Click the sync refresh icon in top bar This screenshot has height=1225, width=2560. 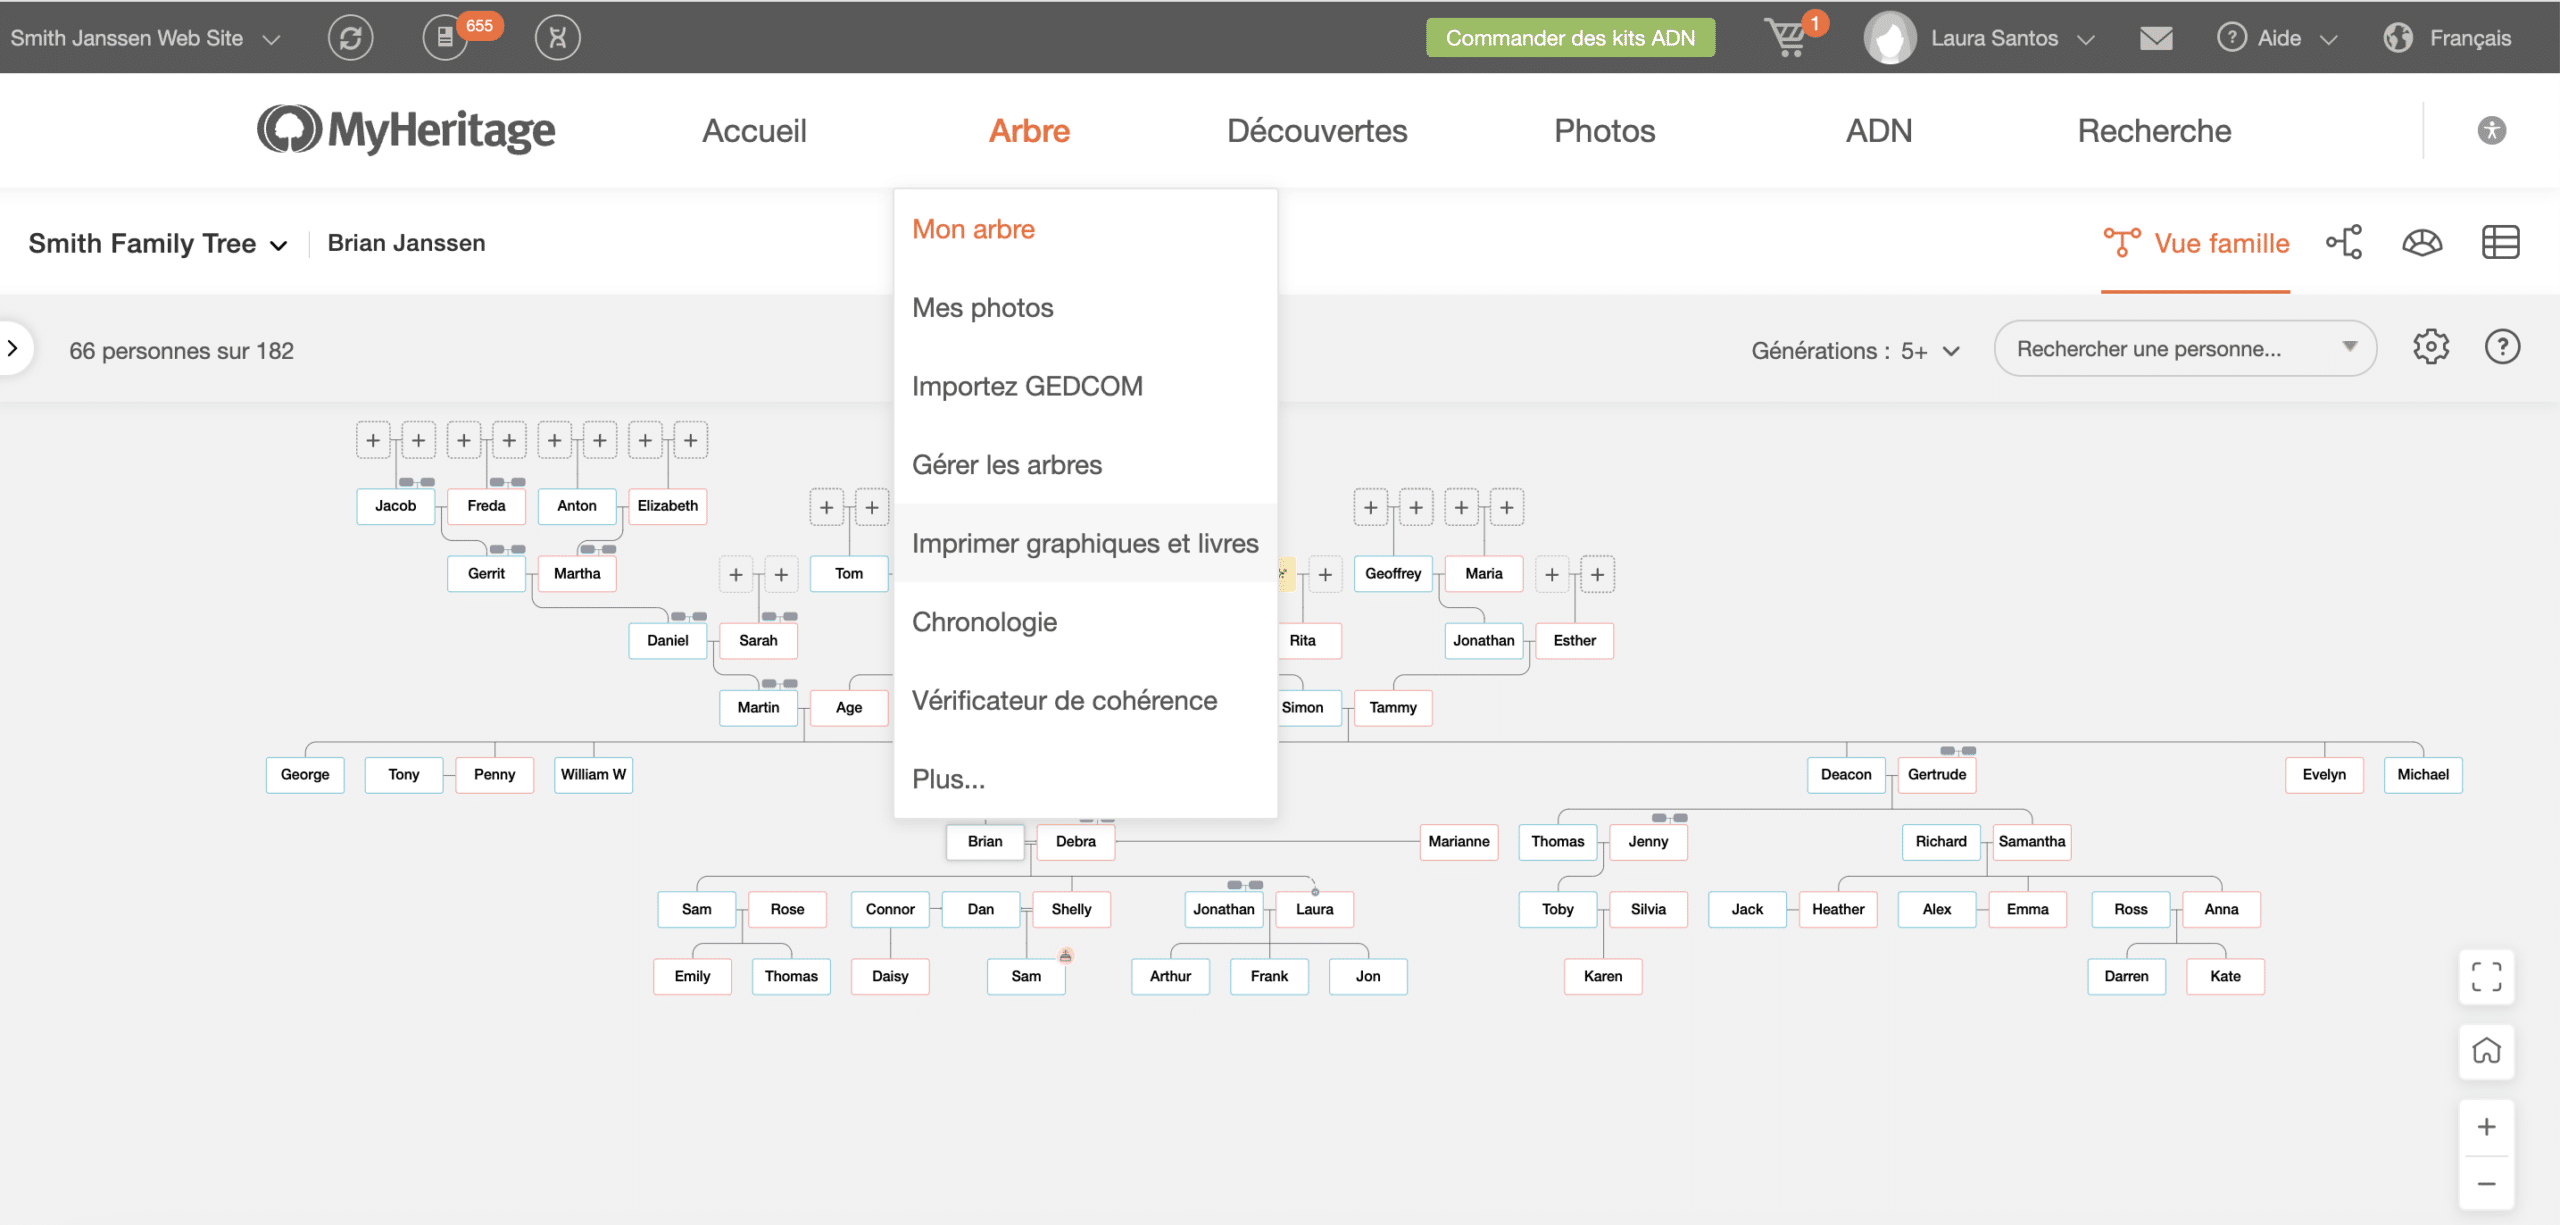pos(350,38)
